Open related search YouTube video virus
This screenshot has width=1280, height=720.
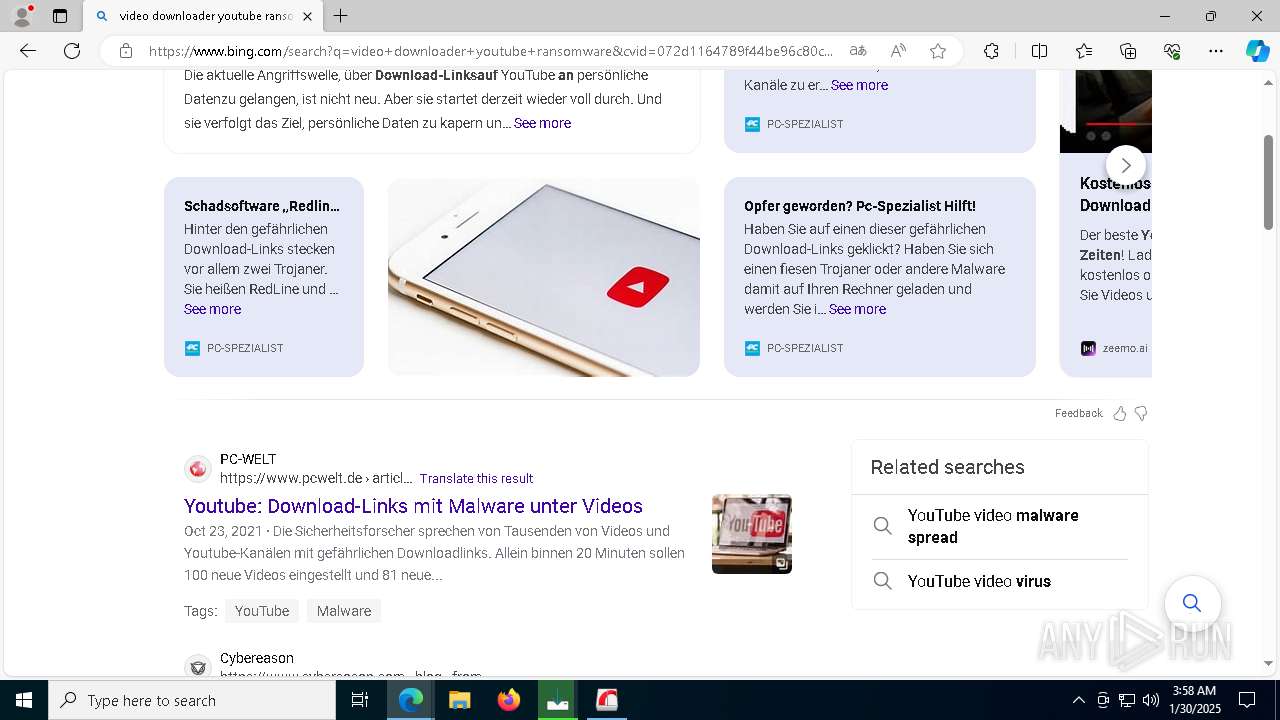[1000, 581]
